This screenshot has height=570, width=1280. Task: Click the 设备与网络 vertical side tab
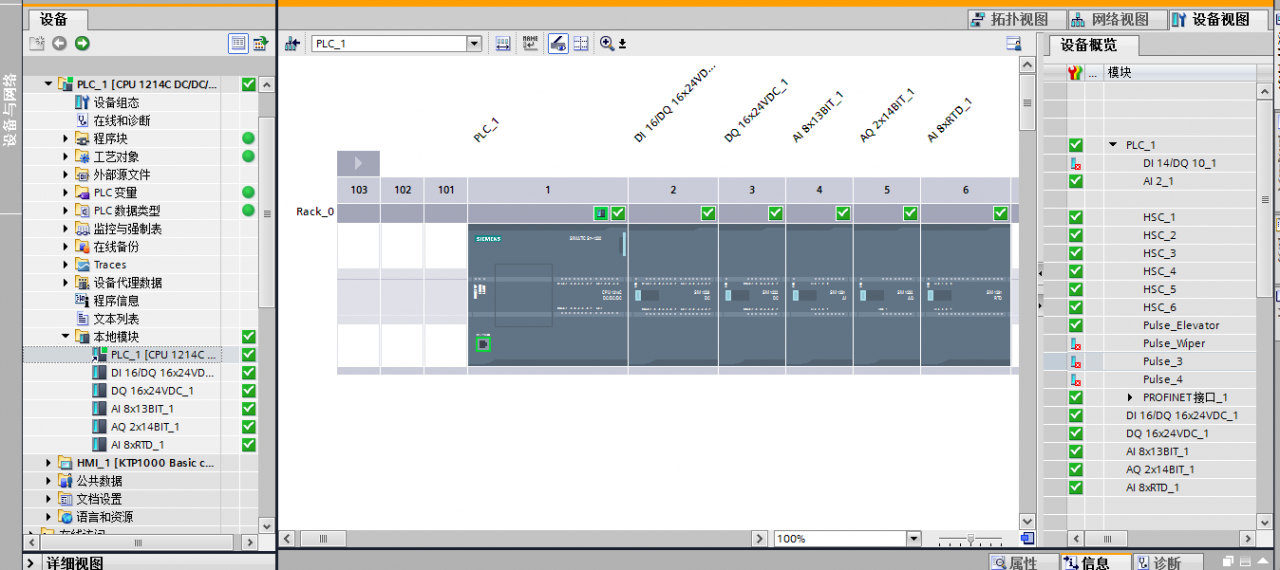pos(10,110)
